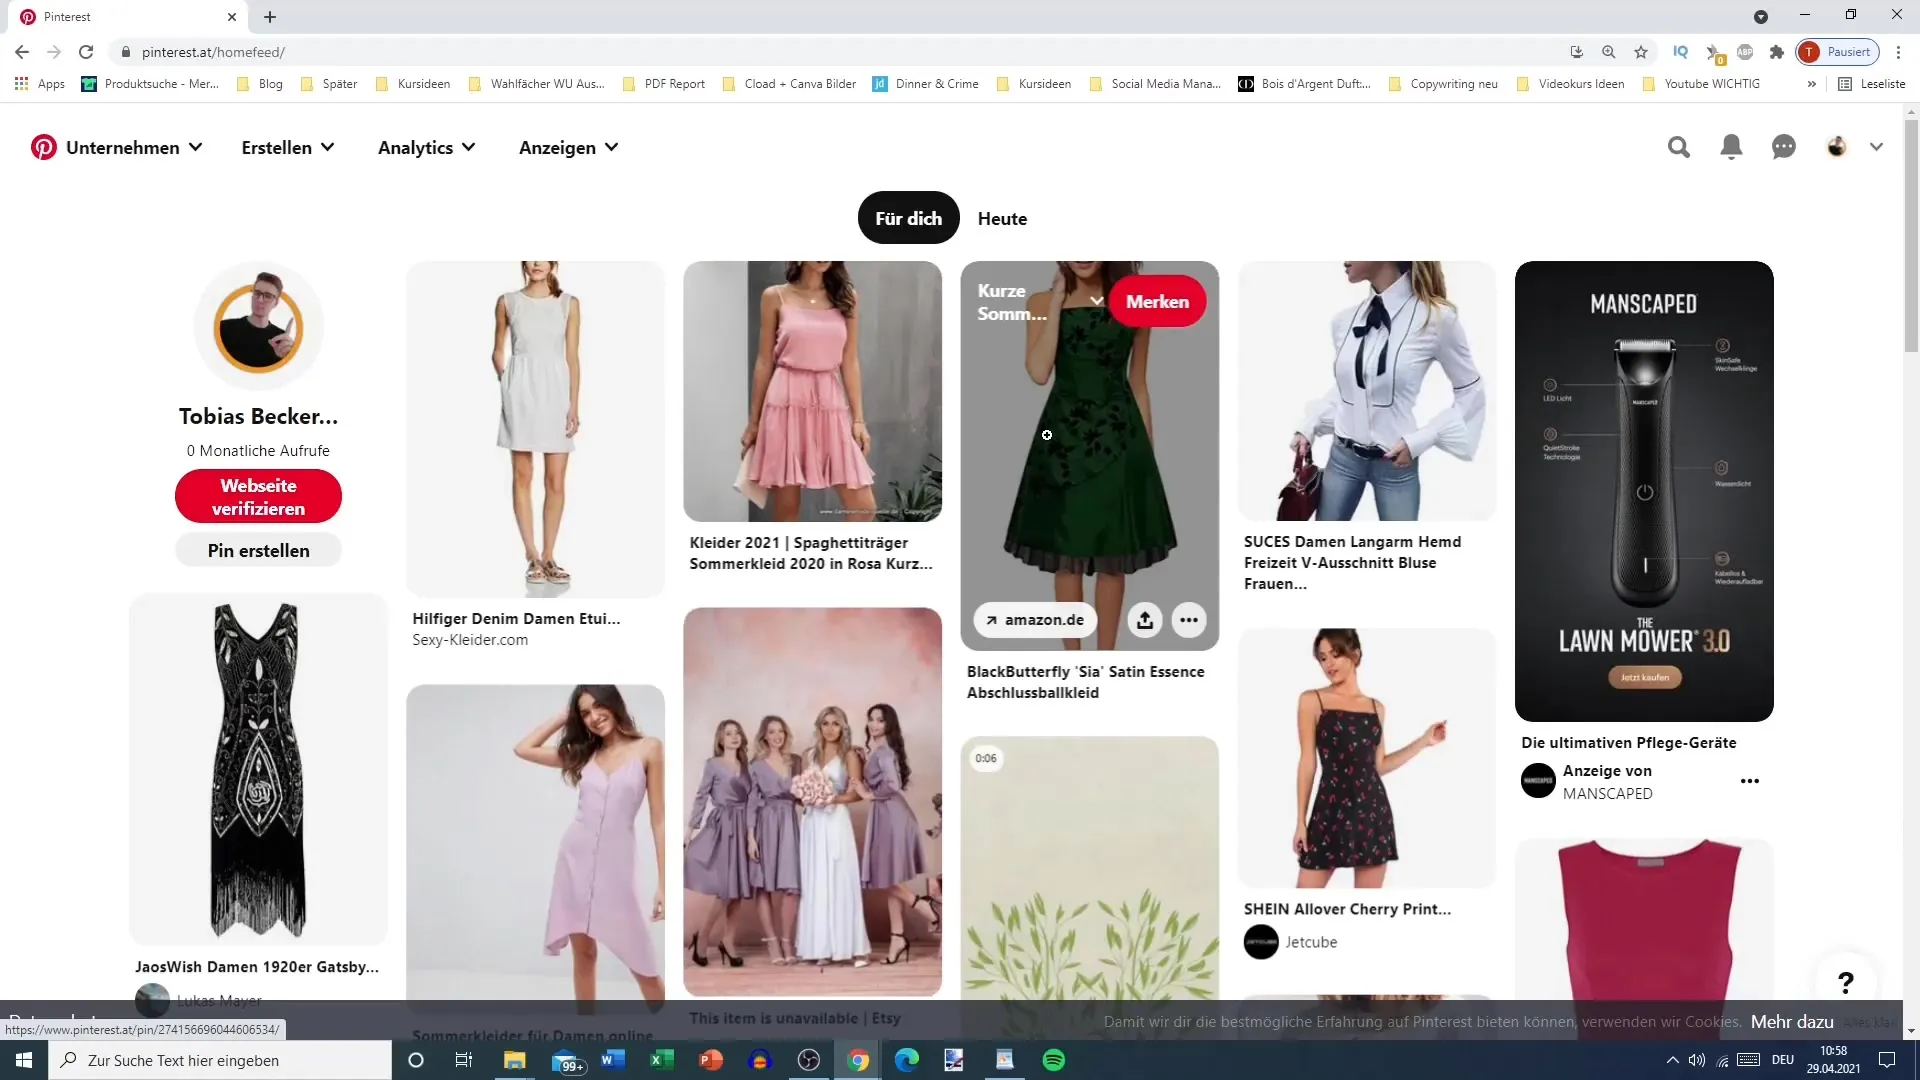Click the Pausiert profile chip
The height and width of the screenshot is (1080, 1920).
(x=1837, y=52)
